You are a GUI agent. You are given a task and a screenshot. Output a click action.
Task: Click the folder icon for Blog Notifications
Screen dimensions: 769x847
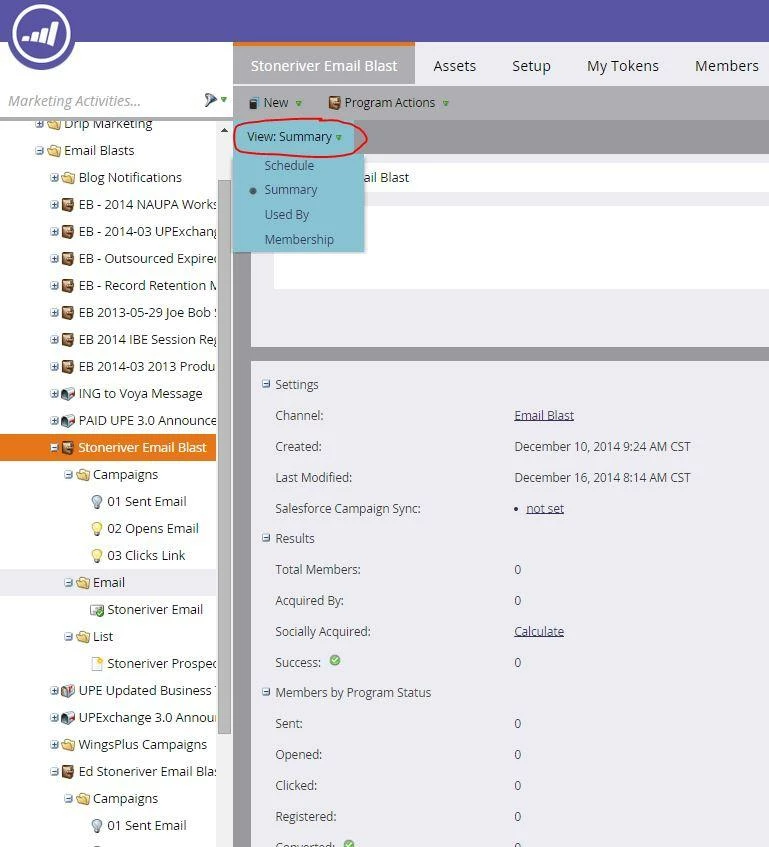(x=68, y=178)
